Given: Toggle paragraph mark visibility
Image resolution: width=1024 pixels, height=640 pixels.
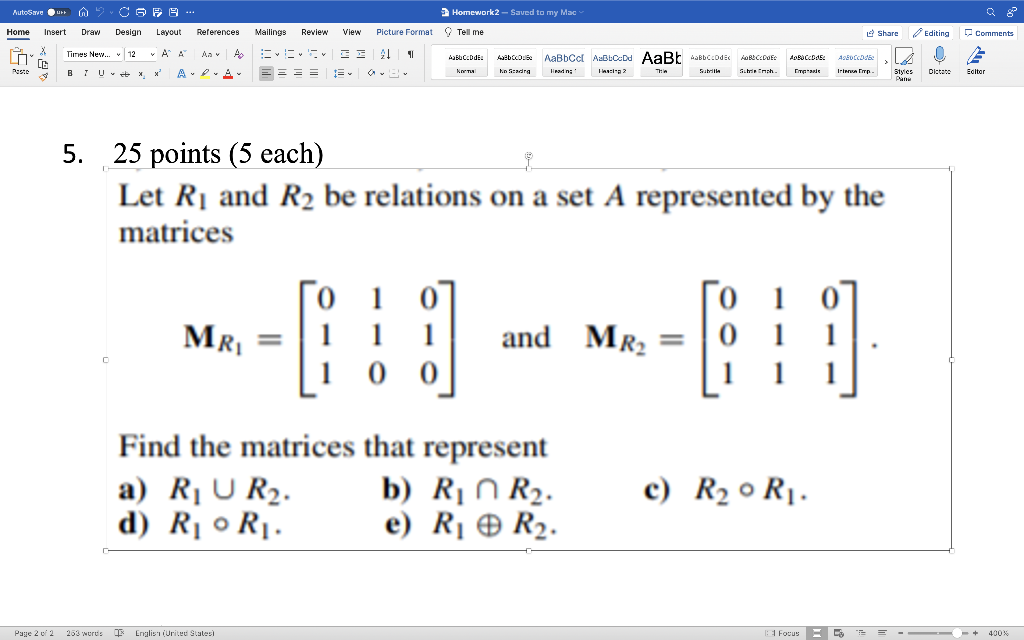Looking at the screenshot, I should point(411,54).
